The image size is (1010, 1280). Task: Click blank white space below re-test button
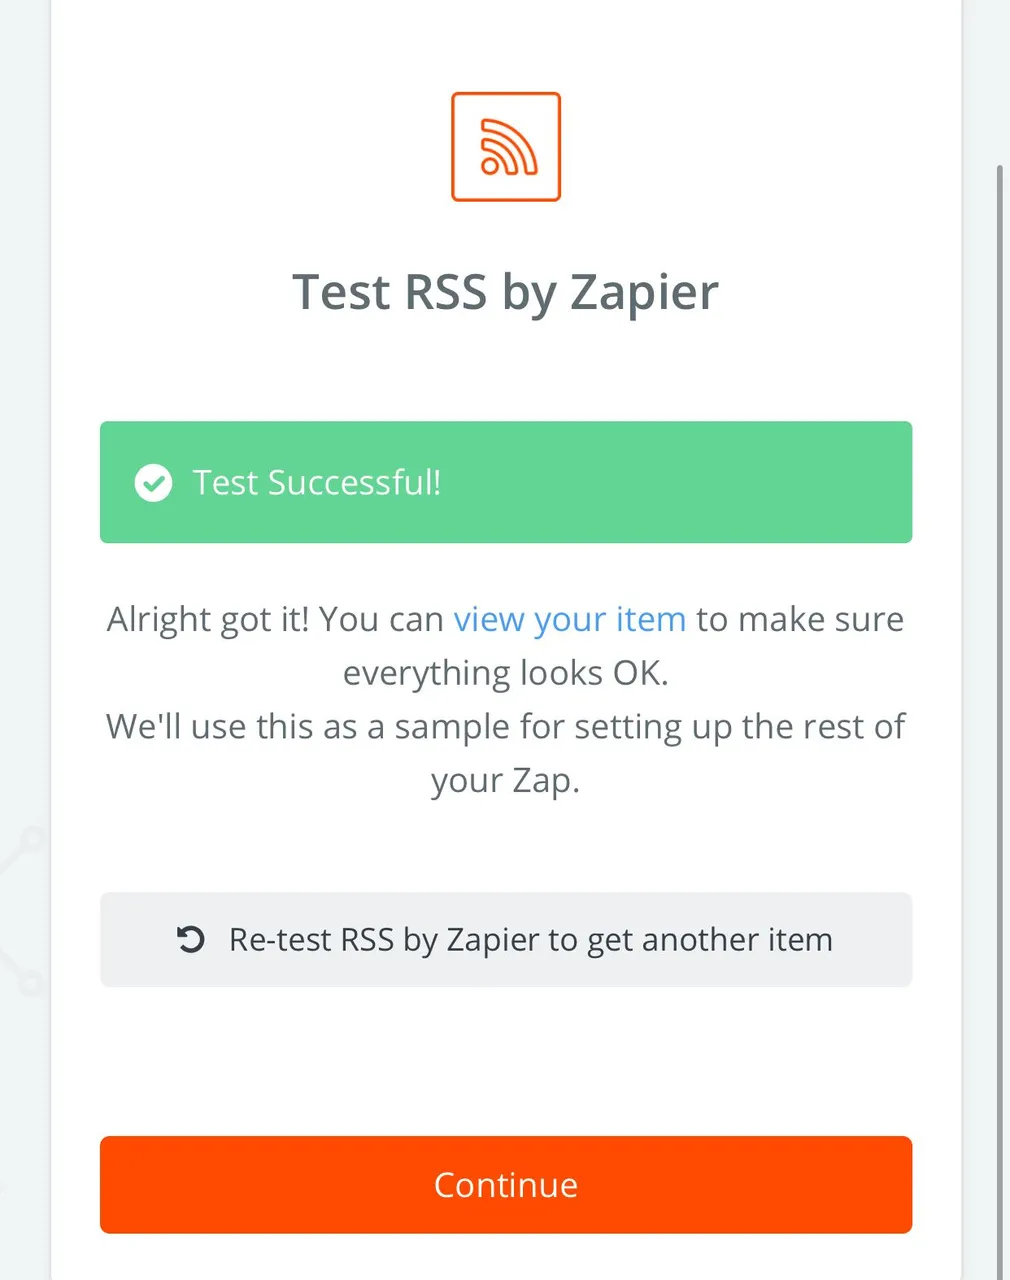(x=506, y=1060)
